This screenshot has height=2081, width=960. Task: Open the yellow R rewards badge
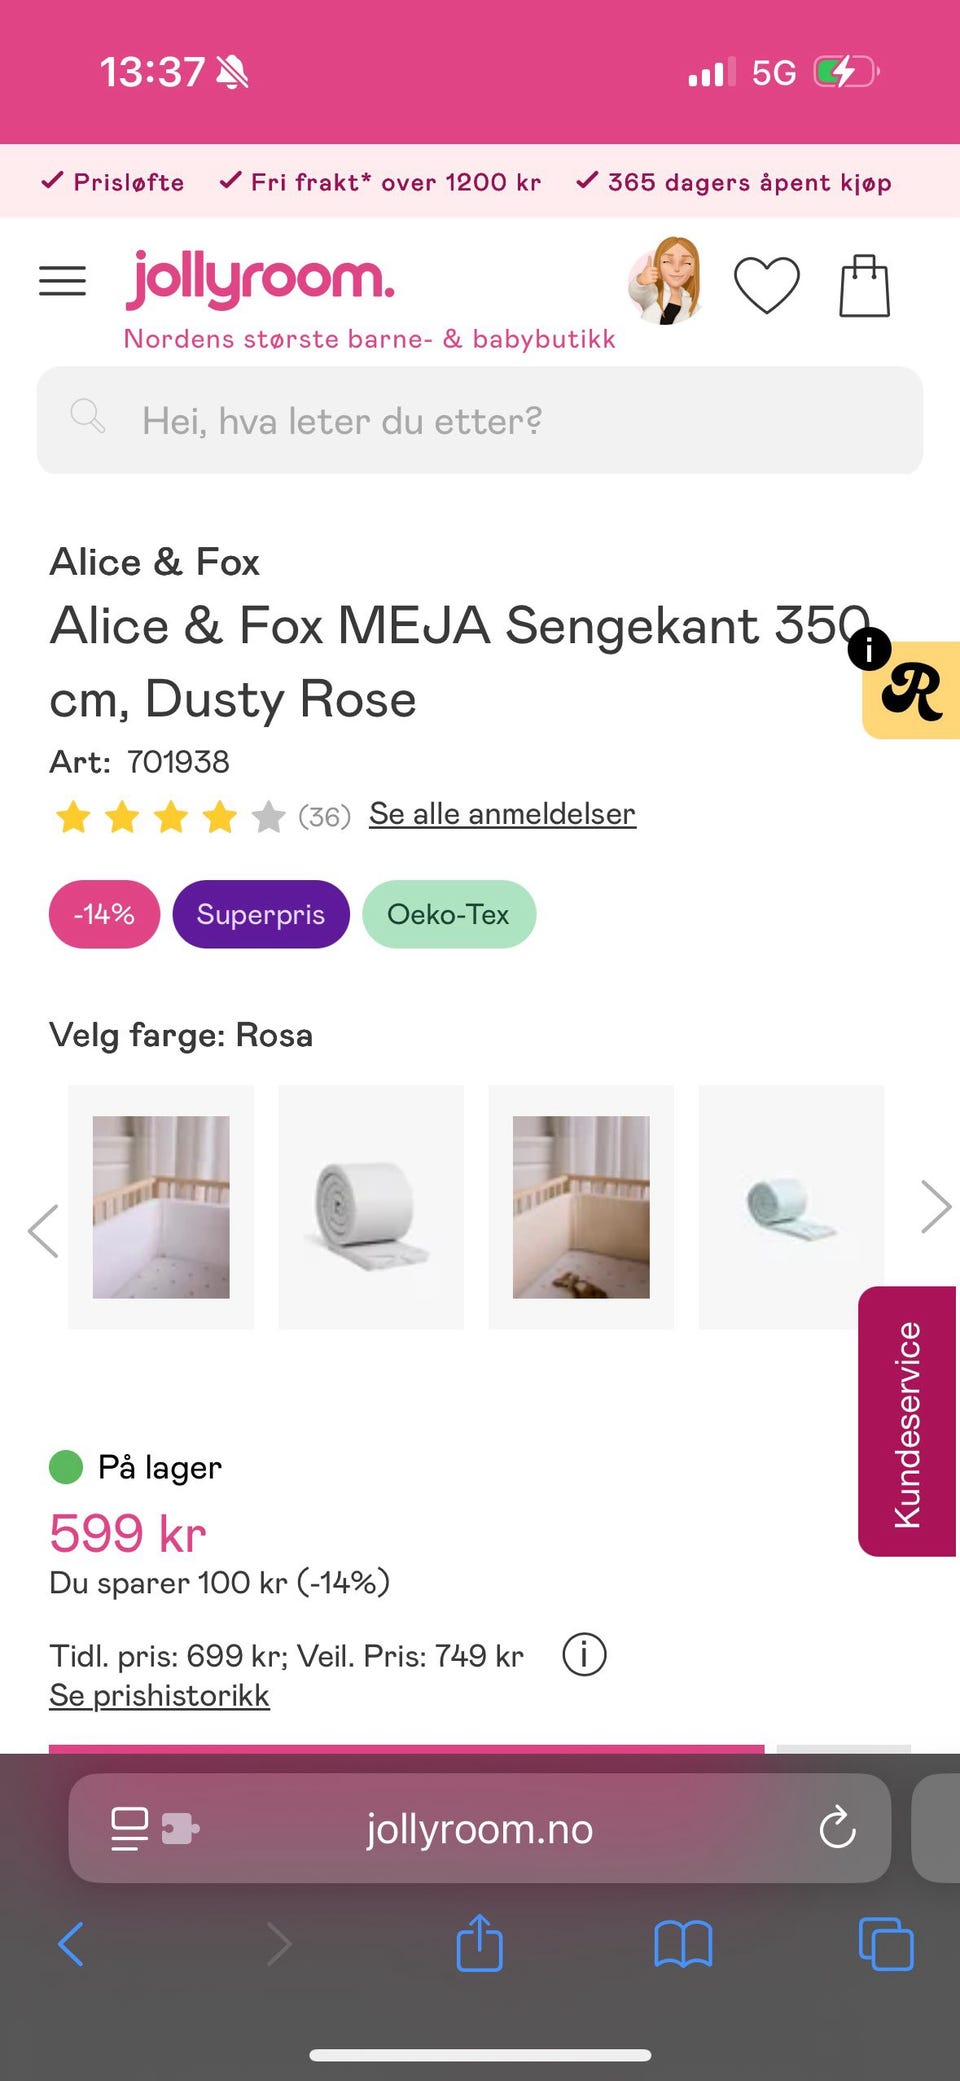[912, 691]
